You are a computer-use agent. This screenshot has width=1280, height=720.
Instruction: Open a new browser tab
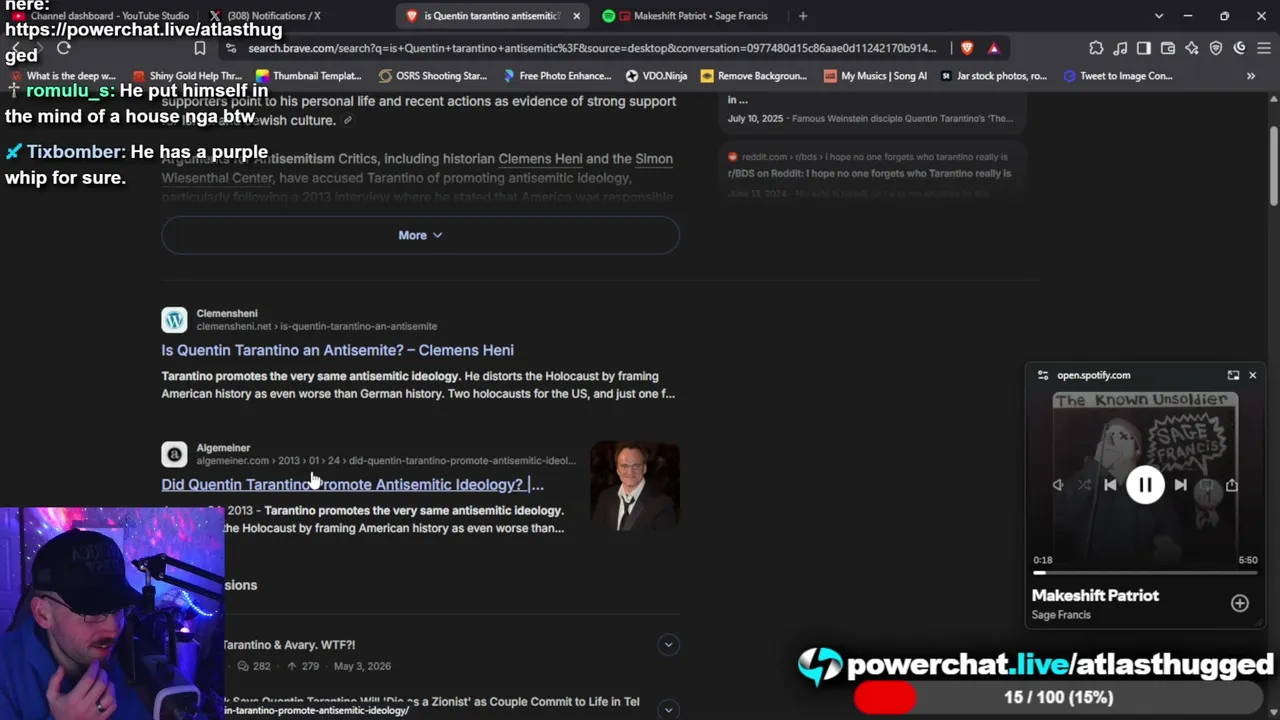802,16
